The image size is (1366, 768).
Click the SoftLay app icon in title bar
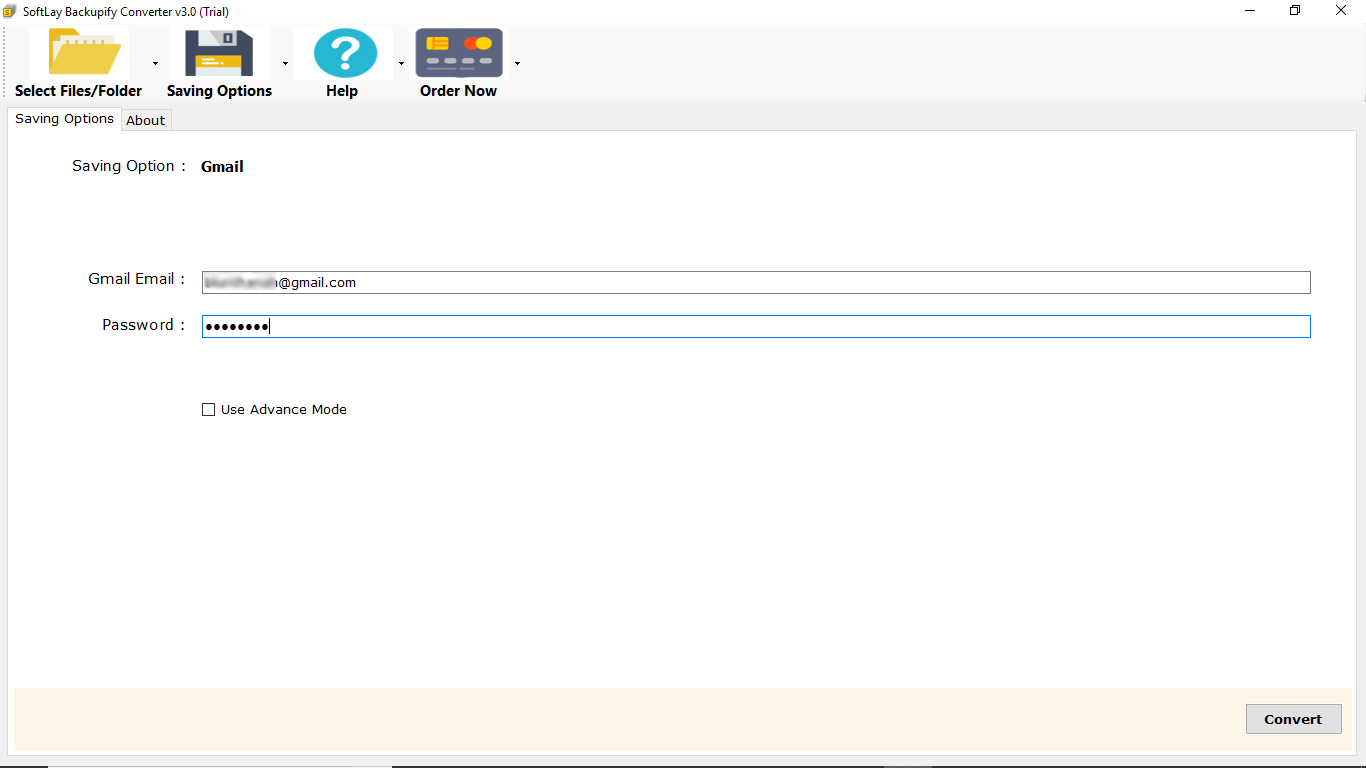pos(10,11)
